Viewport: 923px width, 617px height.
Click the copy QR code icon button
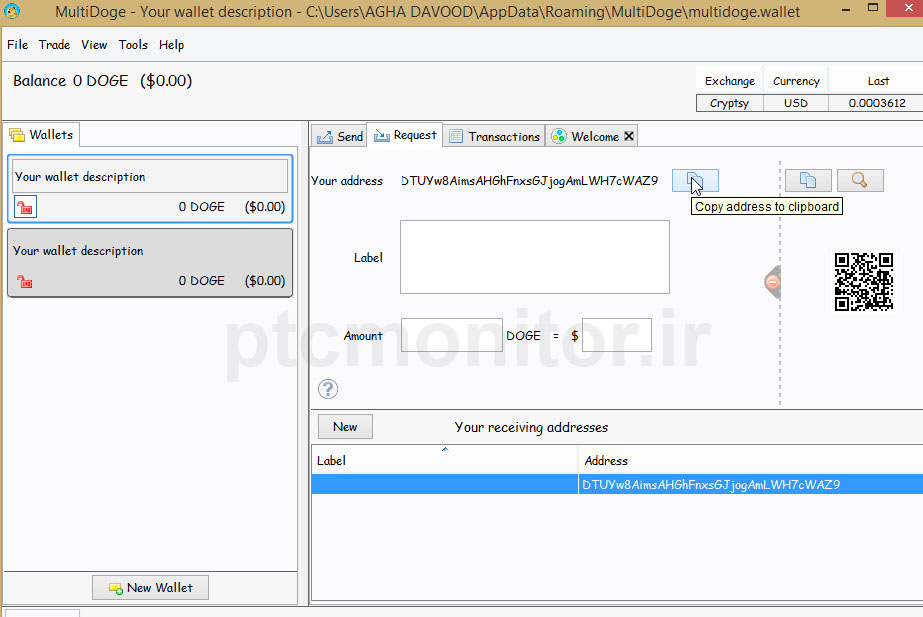pos(808,180)
